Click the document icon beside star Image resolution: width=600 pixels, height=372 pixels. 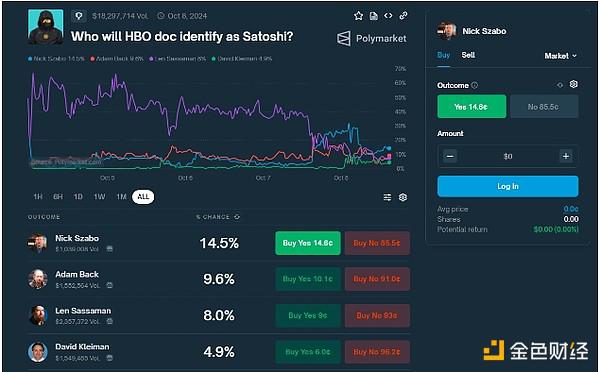tap(373, 16)
